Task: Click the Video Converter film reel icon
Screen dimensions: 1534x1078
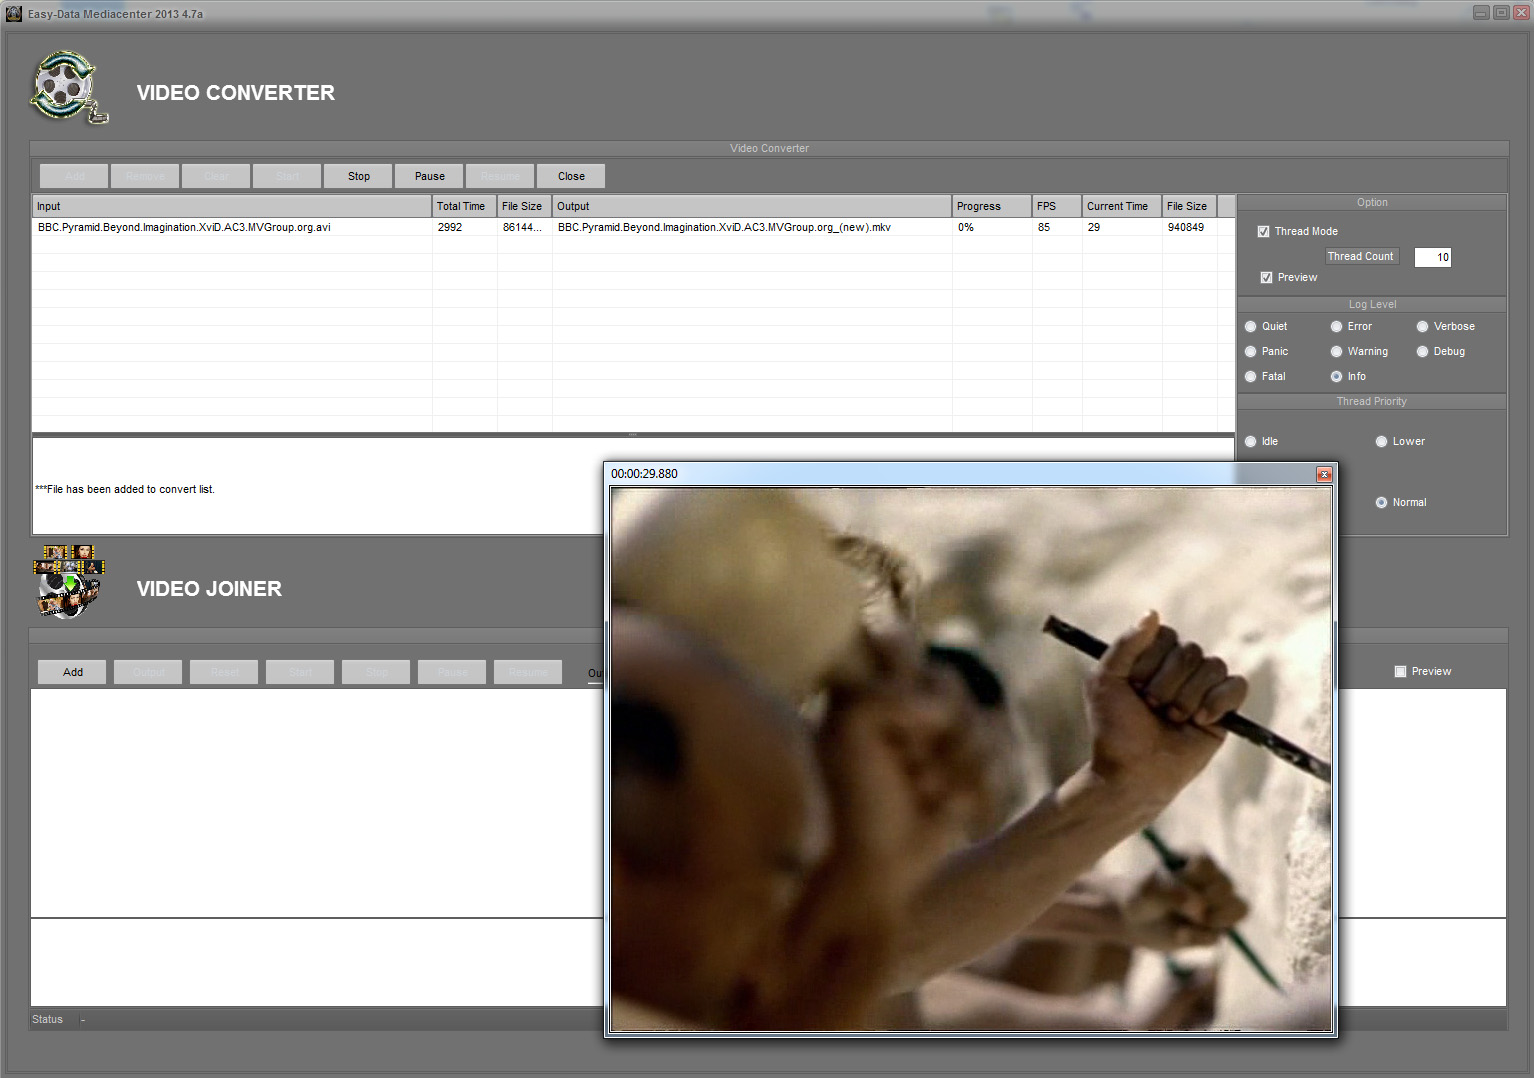Action: point(68,88)
